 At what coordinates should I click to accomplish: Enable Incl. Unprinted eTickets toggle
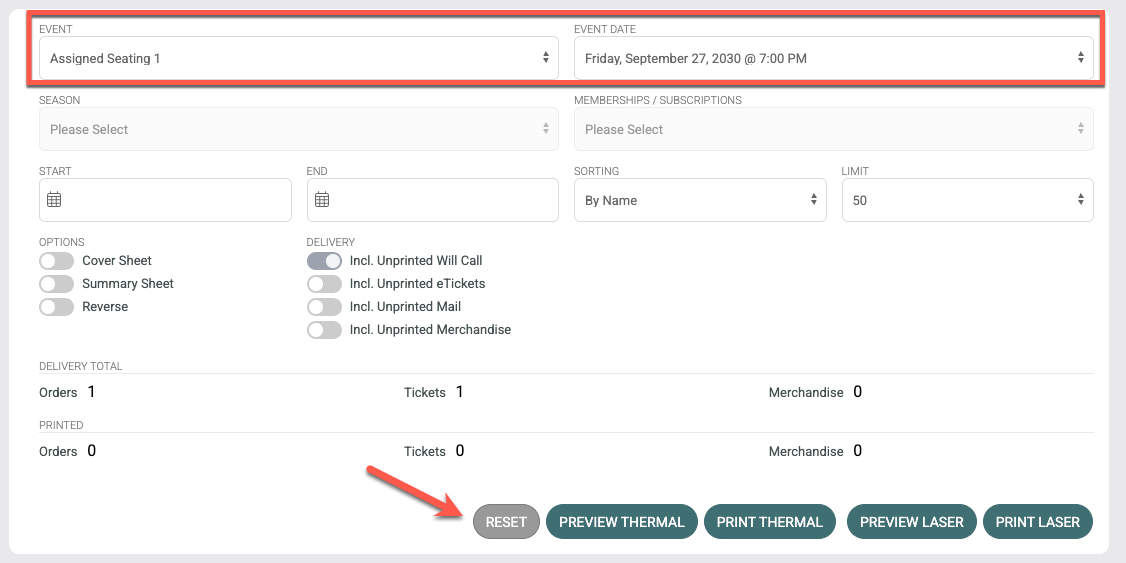(x=325, y=284)
